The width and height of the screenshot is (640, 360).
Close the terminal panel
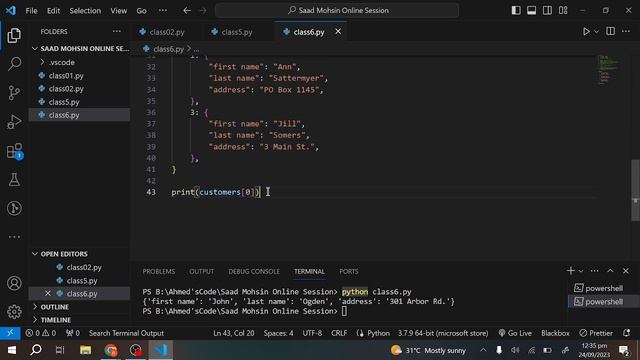click(626, 271)
